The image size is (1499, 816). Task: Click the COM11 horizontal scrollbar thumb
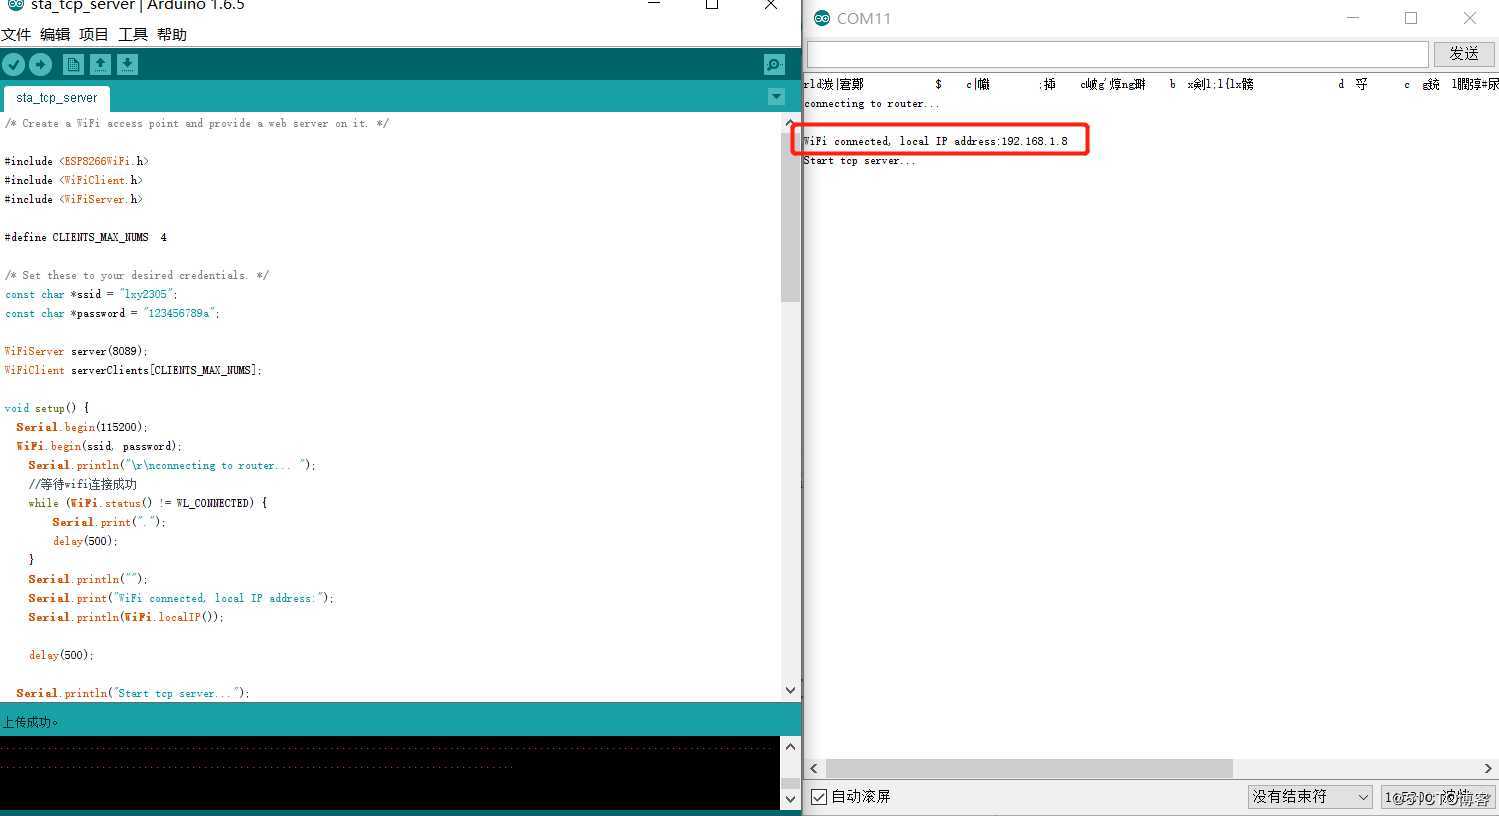coord(1029,768)
